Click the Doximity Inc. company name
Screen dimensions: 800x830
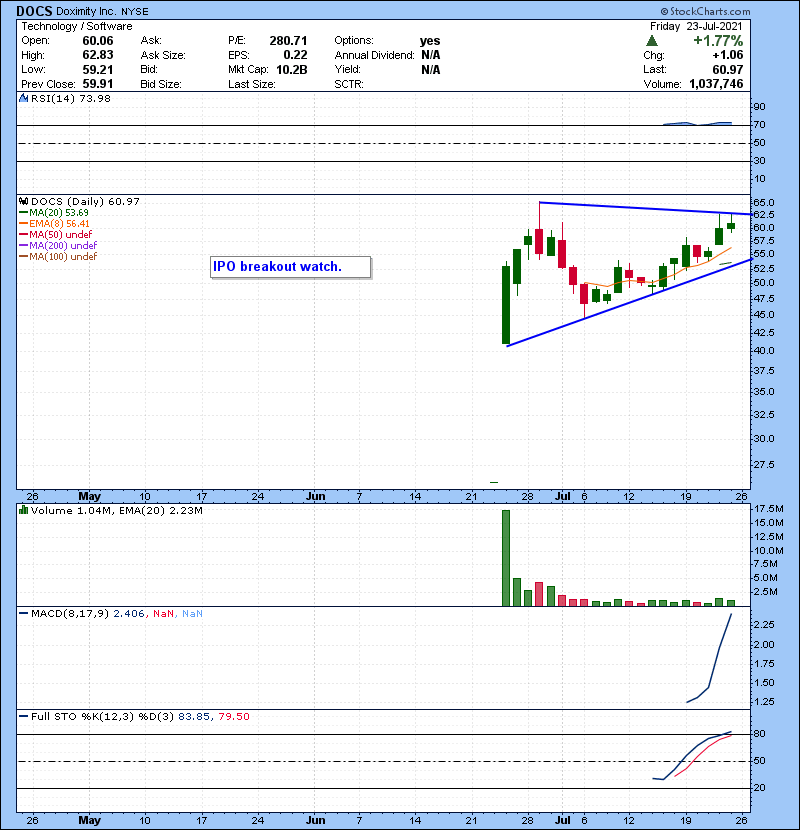point(87,11)
